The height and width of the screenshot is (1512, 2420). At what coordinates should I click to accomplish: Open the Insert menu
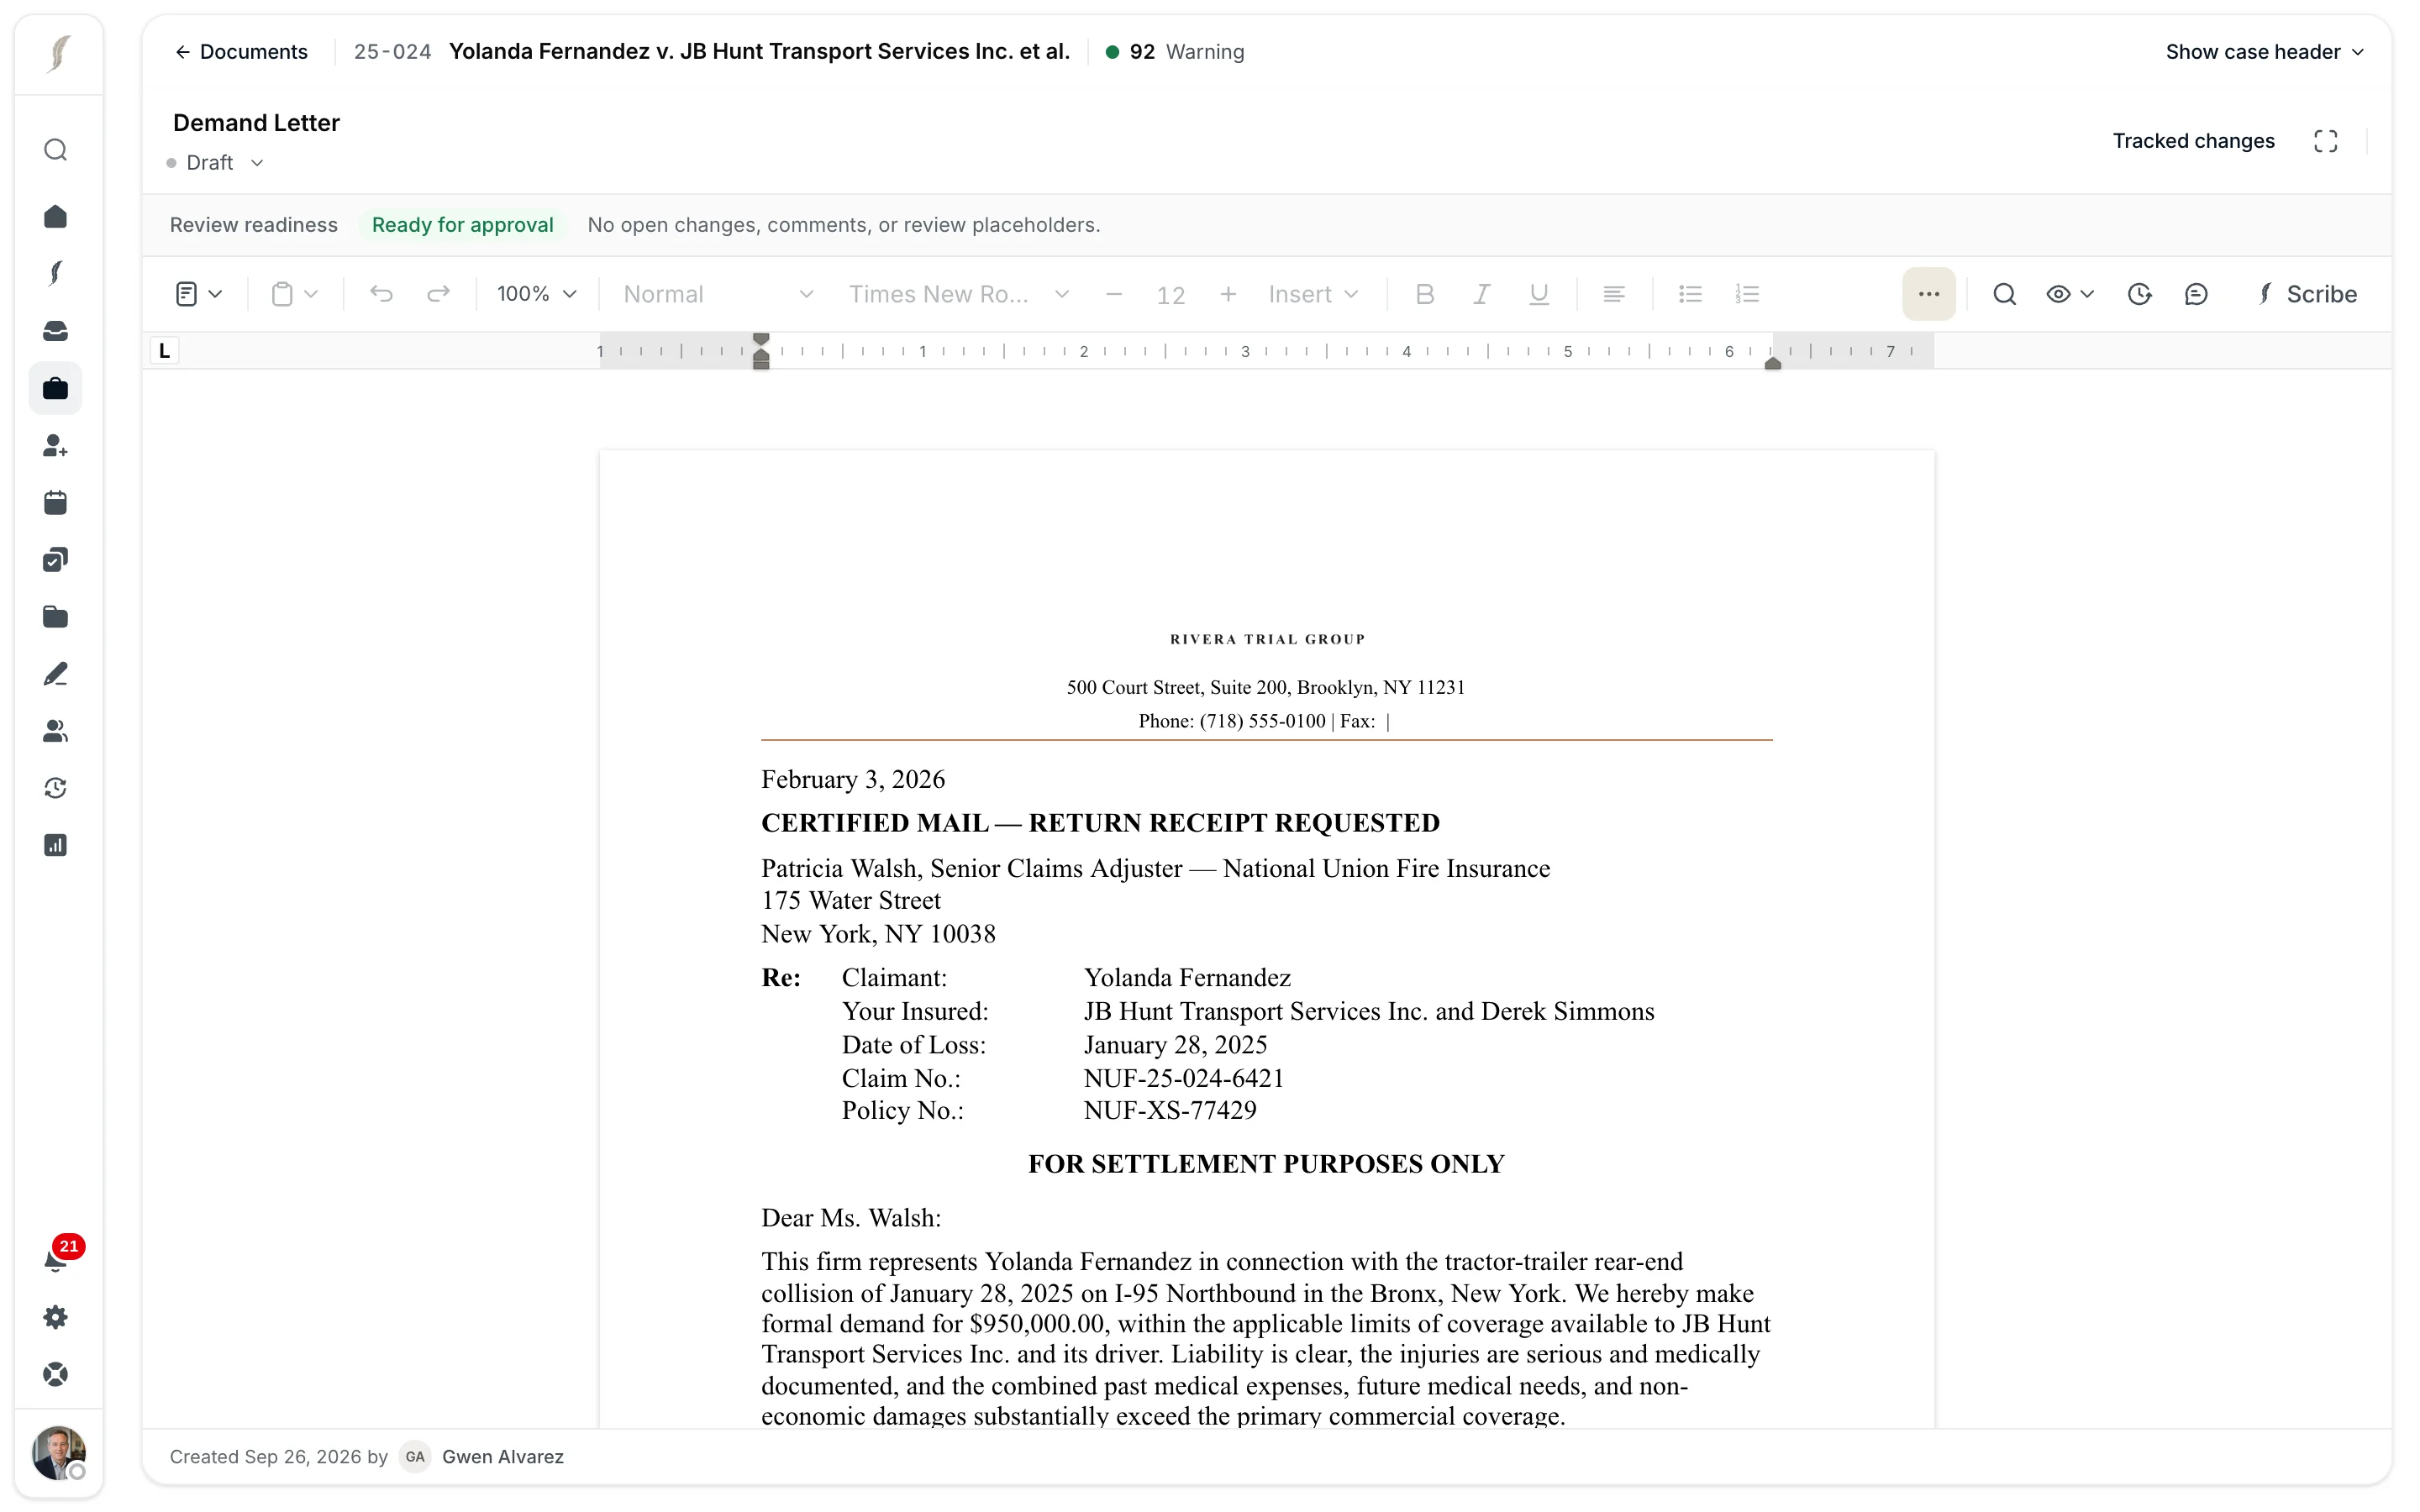pyautogui.click(x=1313, y=294)
